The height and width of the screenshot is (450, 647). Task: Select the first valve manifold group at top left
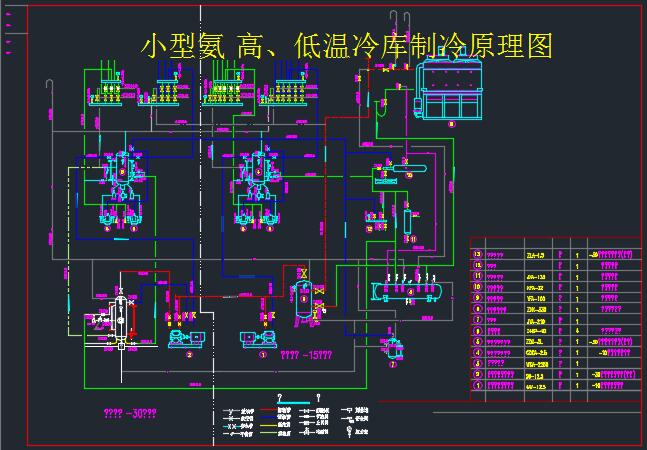106,87
